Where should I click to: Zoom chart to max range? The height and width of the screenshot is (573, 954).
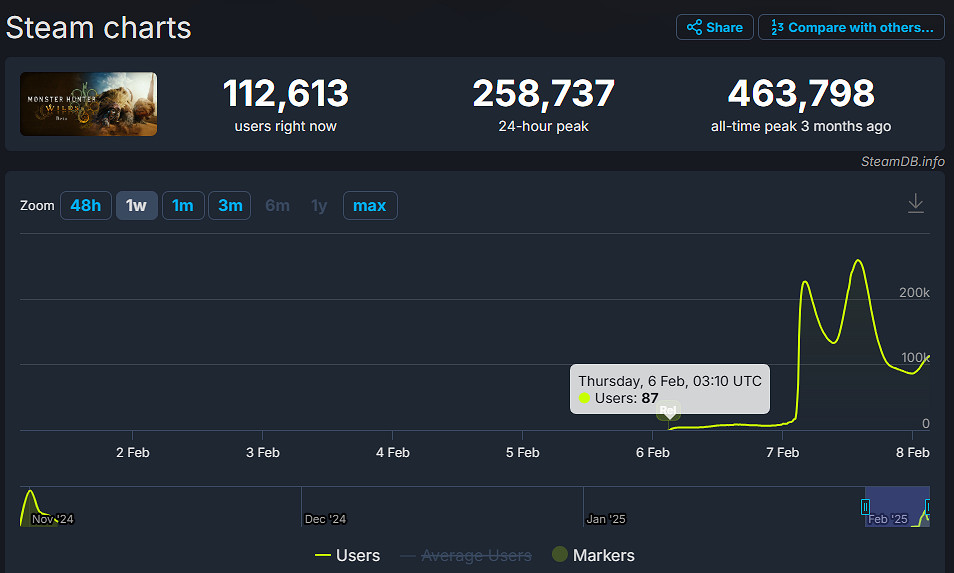[x=370, y=206]
